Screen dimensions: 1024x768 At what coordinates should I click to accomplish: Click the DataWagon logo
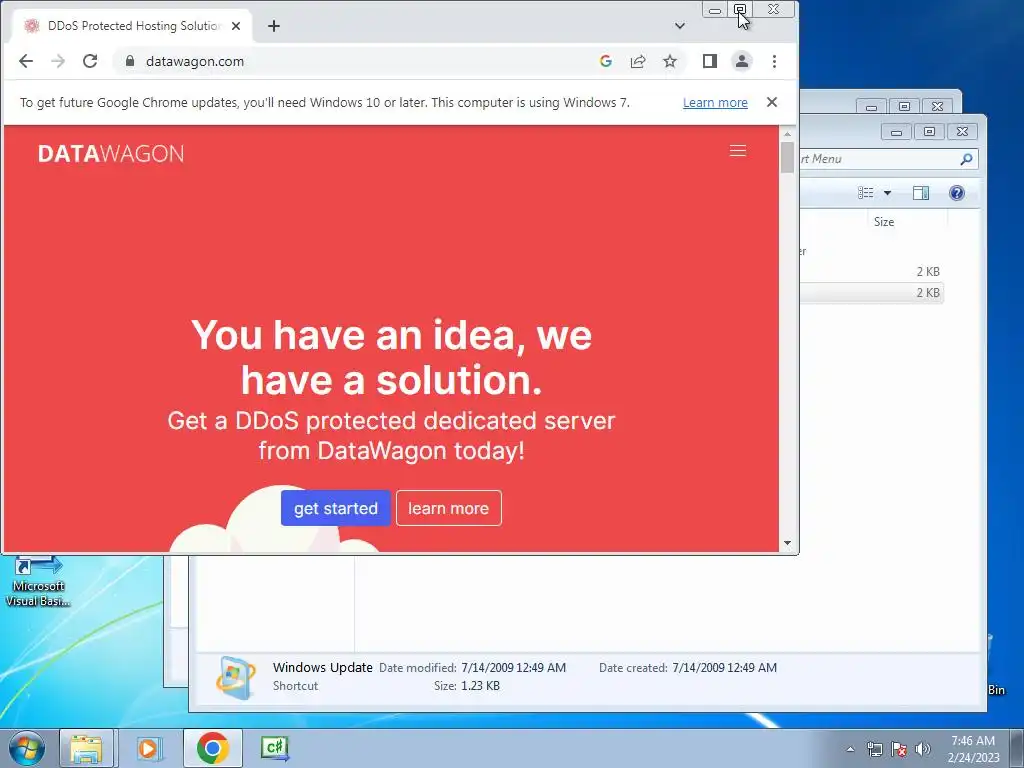coord(111,153)
